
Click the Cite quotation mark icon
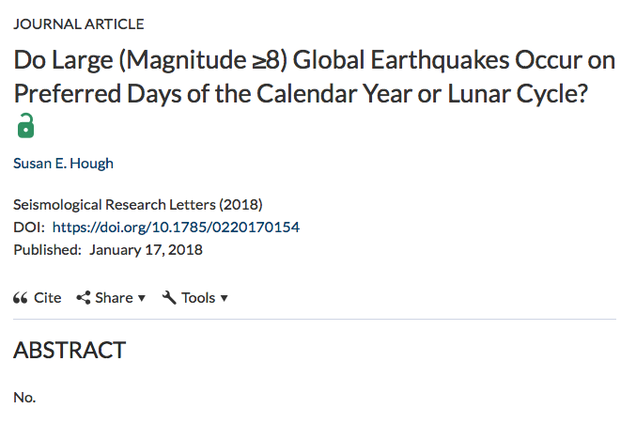coord(20,298)
